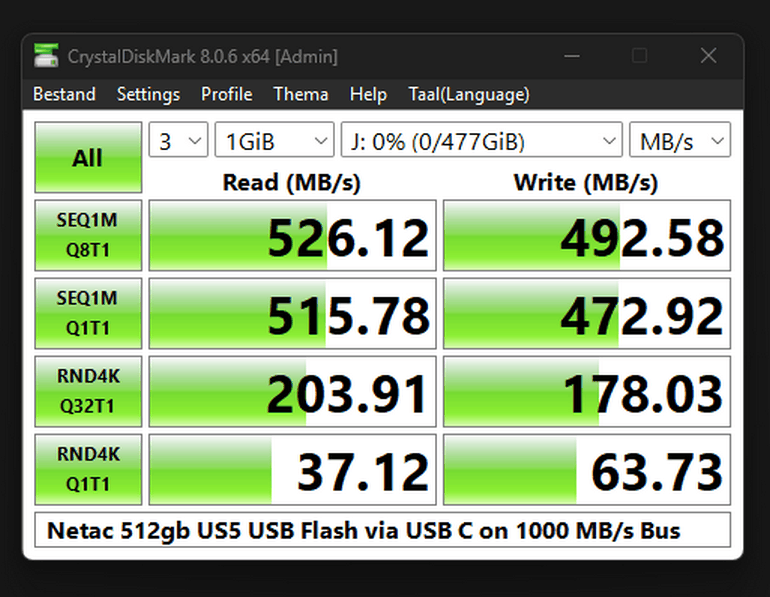Click the Read (MB/s) column header
Image resolution: width=770 pixels, height=597 pixels.
(x=292, y=183)
